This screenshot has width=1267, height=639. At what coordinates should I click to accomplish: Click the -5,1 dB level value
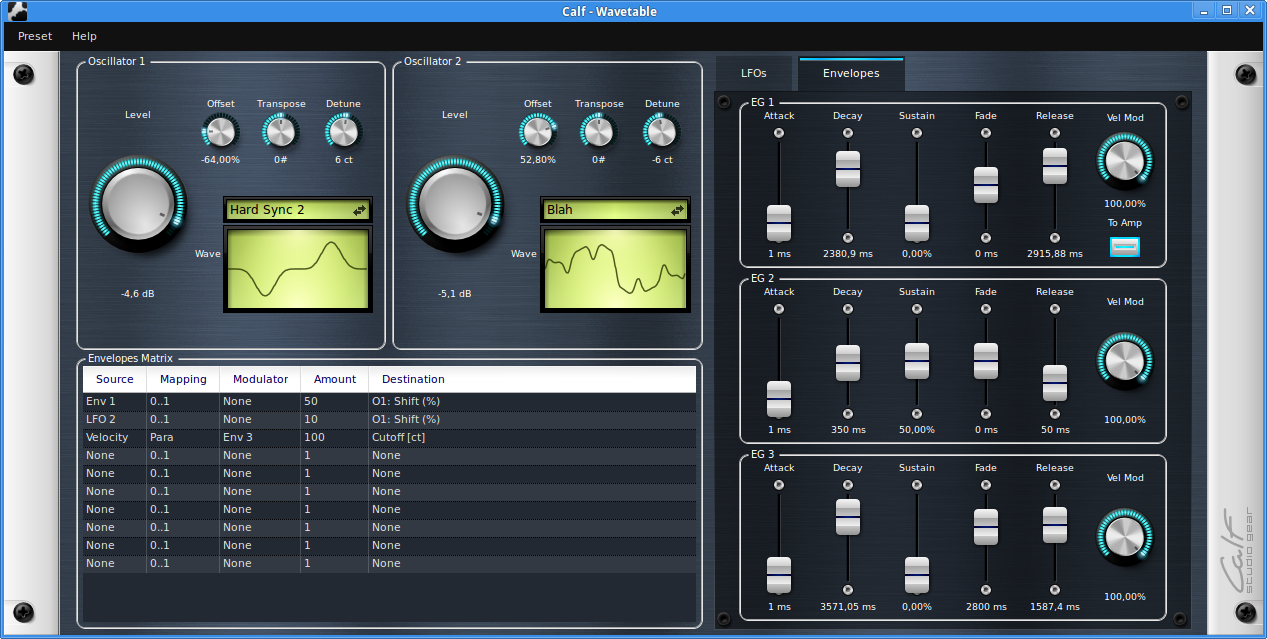(455, 294)
